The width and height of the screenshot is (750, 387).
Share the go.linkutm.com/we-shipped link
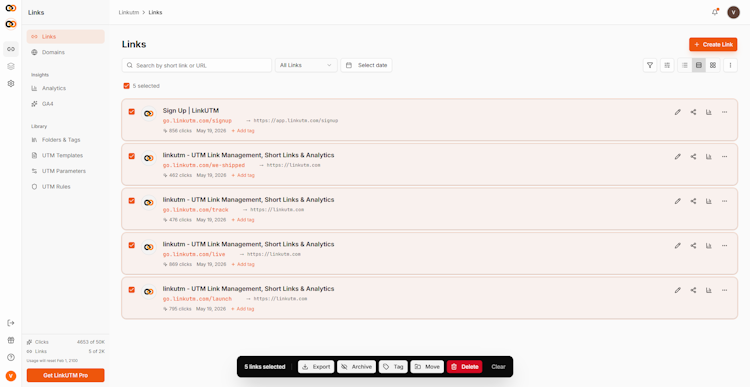tap(693, 156)
